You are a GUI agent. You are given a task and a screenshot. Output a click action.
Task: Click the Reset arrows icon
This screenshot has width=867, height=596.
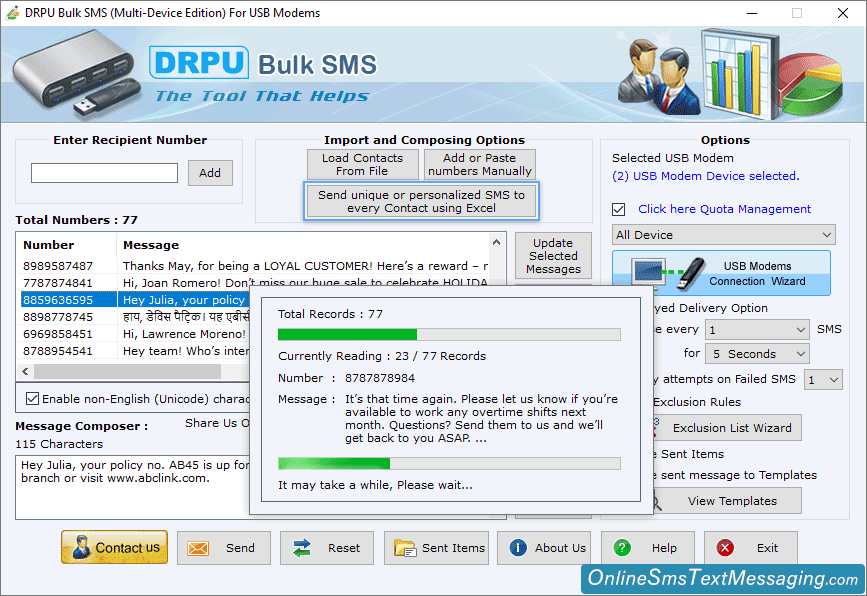pos(302,548)
